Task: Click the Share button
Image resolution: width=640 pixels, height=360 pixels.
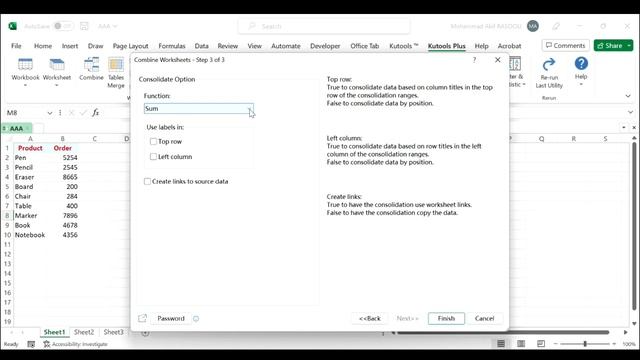Action: [610, 46]
